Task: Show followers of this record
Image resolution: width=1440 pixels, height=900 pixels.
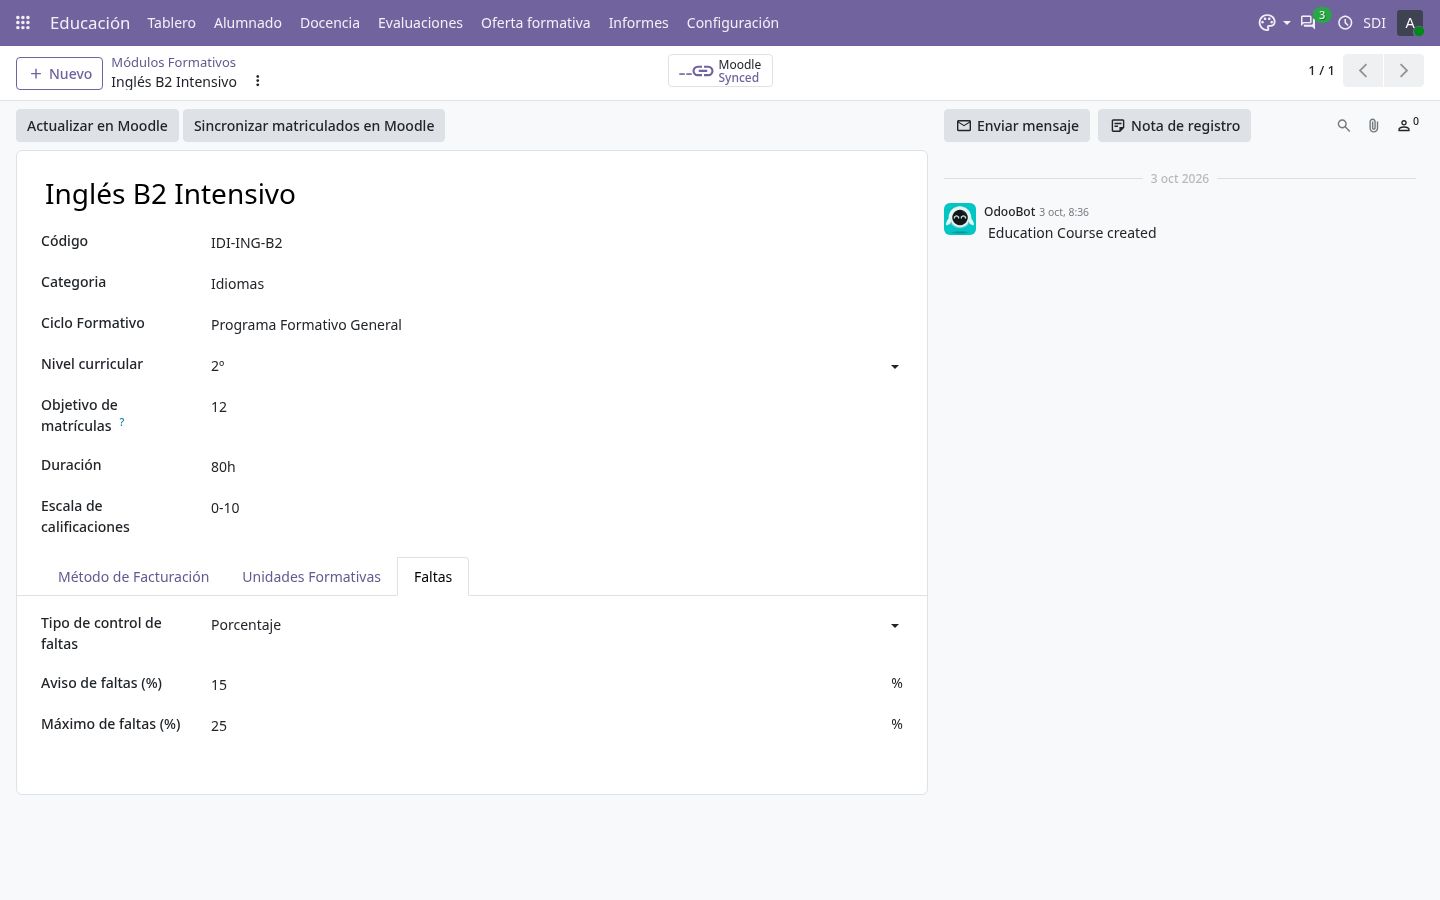Action: click(1407, 125)
